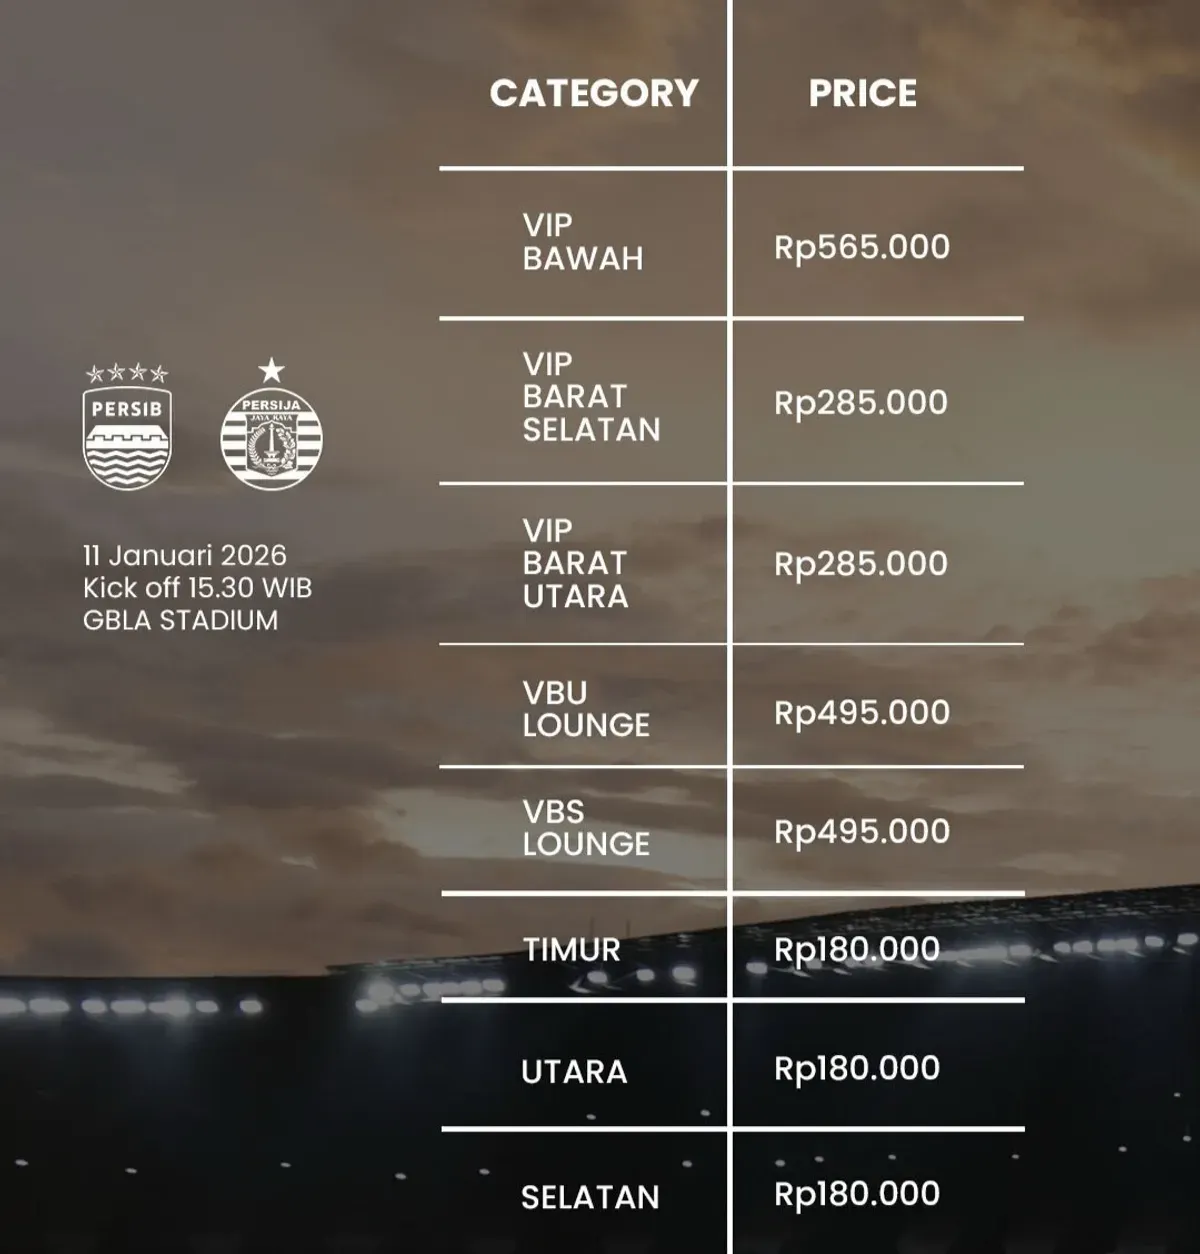The image size is (1200, 1254).
Task: Select the PRICE column header
Action: 862,93
